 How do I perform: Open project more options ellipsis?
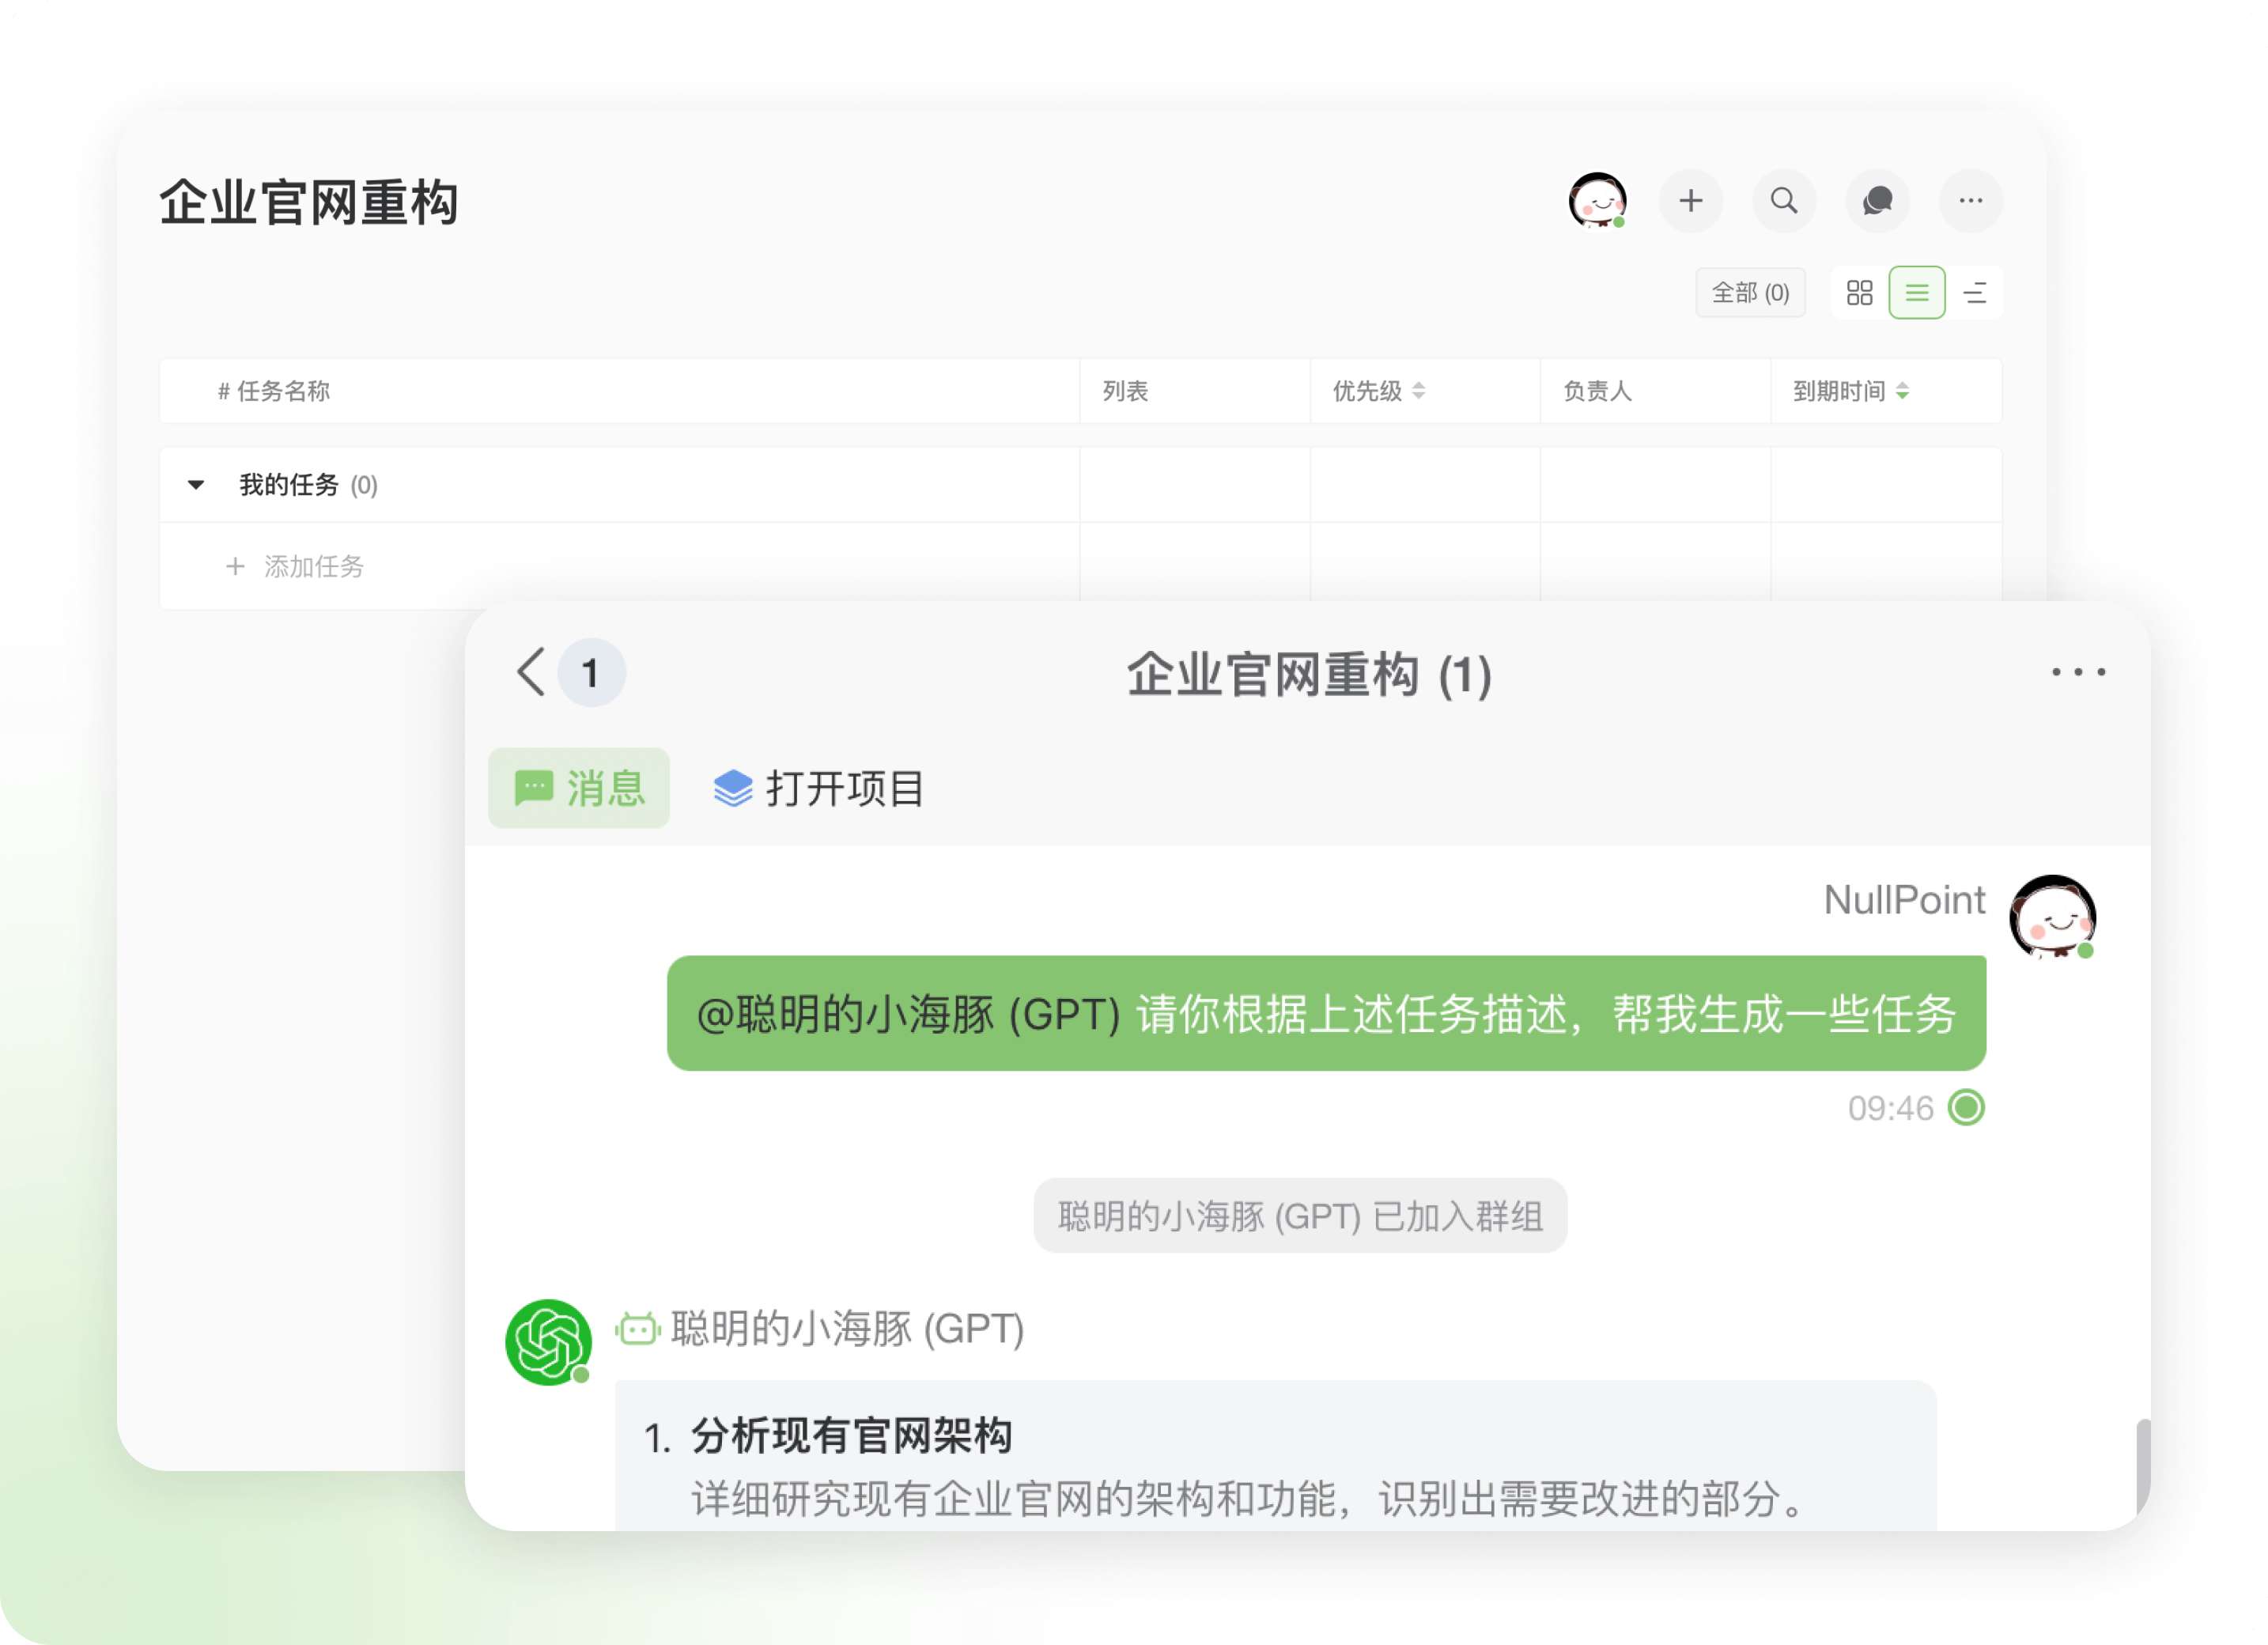click(1970, 201)
